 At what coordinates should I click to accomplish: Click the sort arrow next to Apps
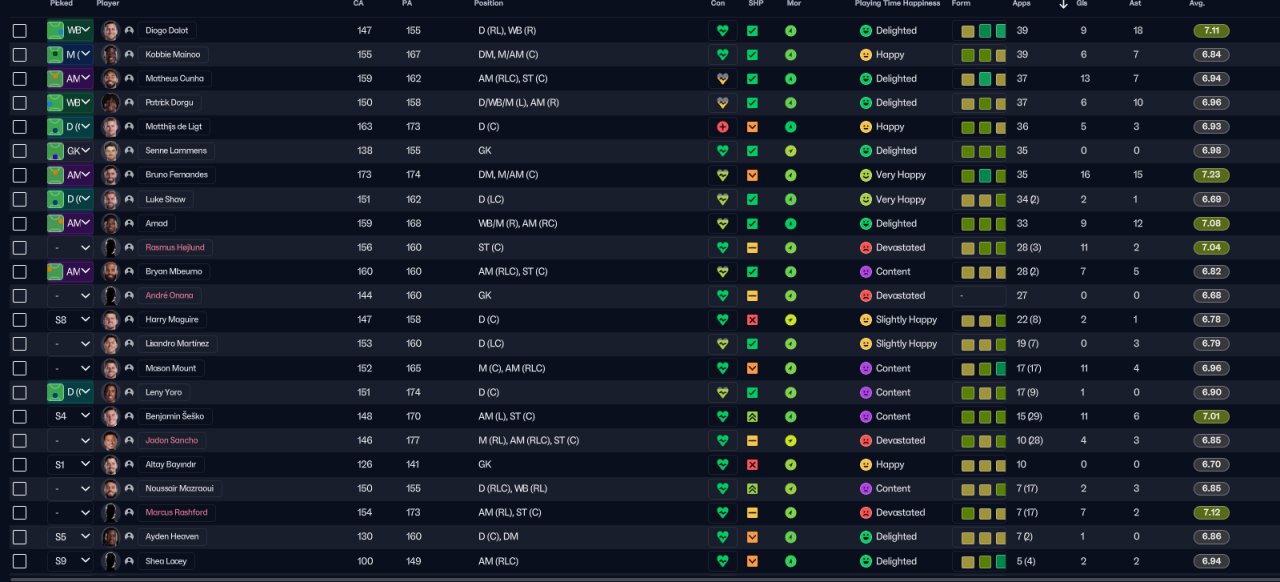pos(1063,4)
